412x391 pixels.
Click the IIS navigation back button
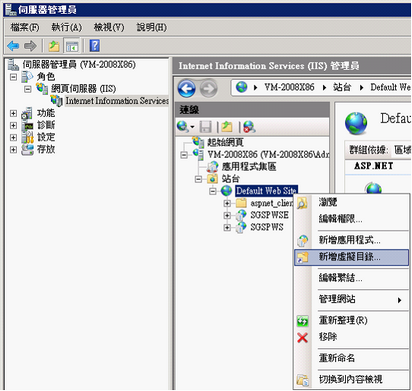pos(187,88)
